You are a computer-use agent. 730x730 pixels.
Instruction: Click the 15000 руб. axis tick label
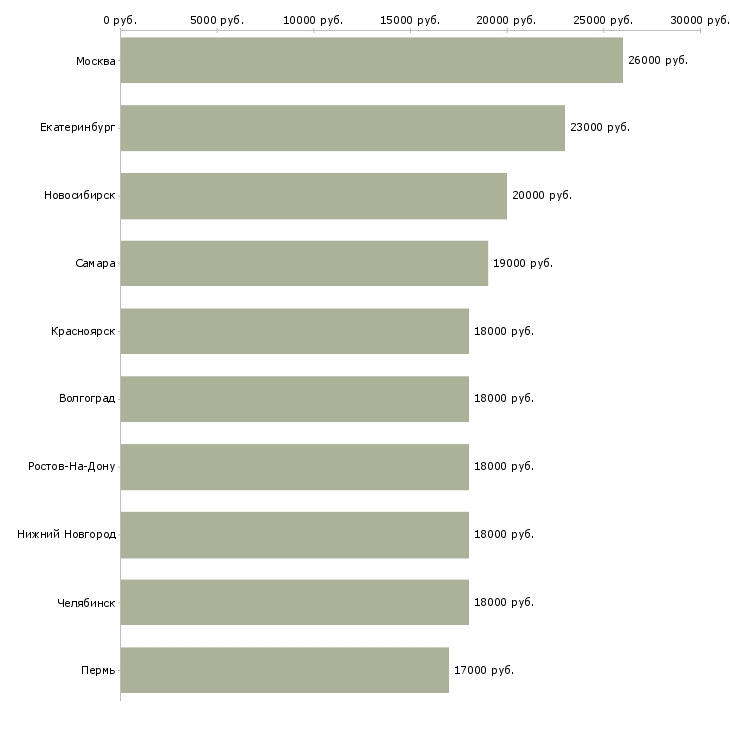[410, 20]
